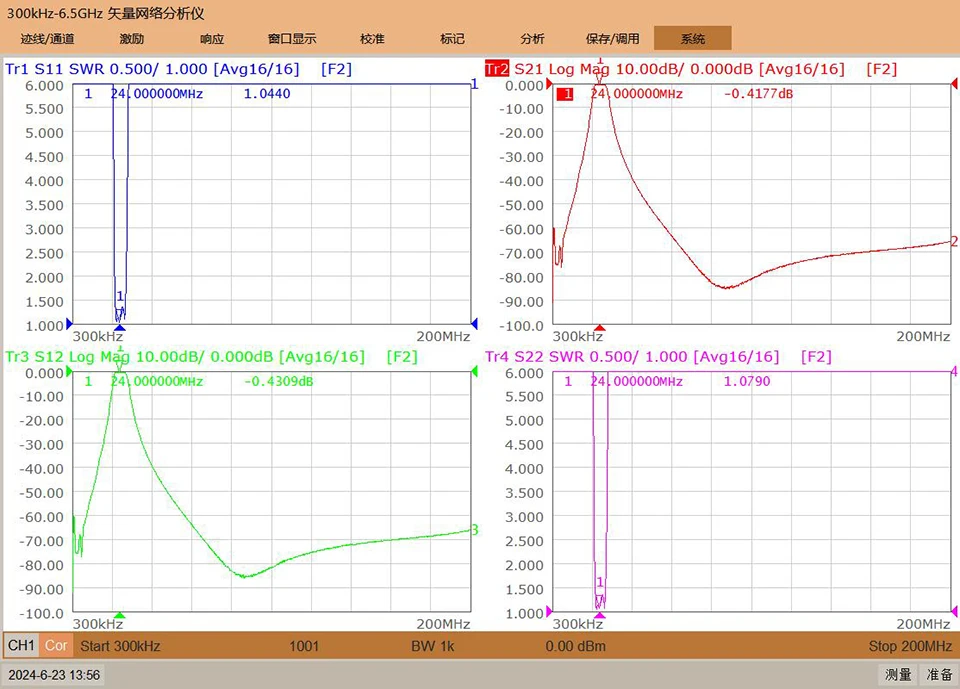Click red marker triangle below Tr2 frequency axis

click(600, 328)
